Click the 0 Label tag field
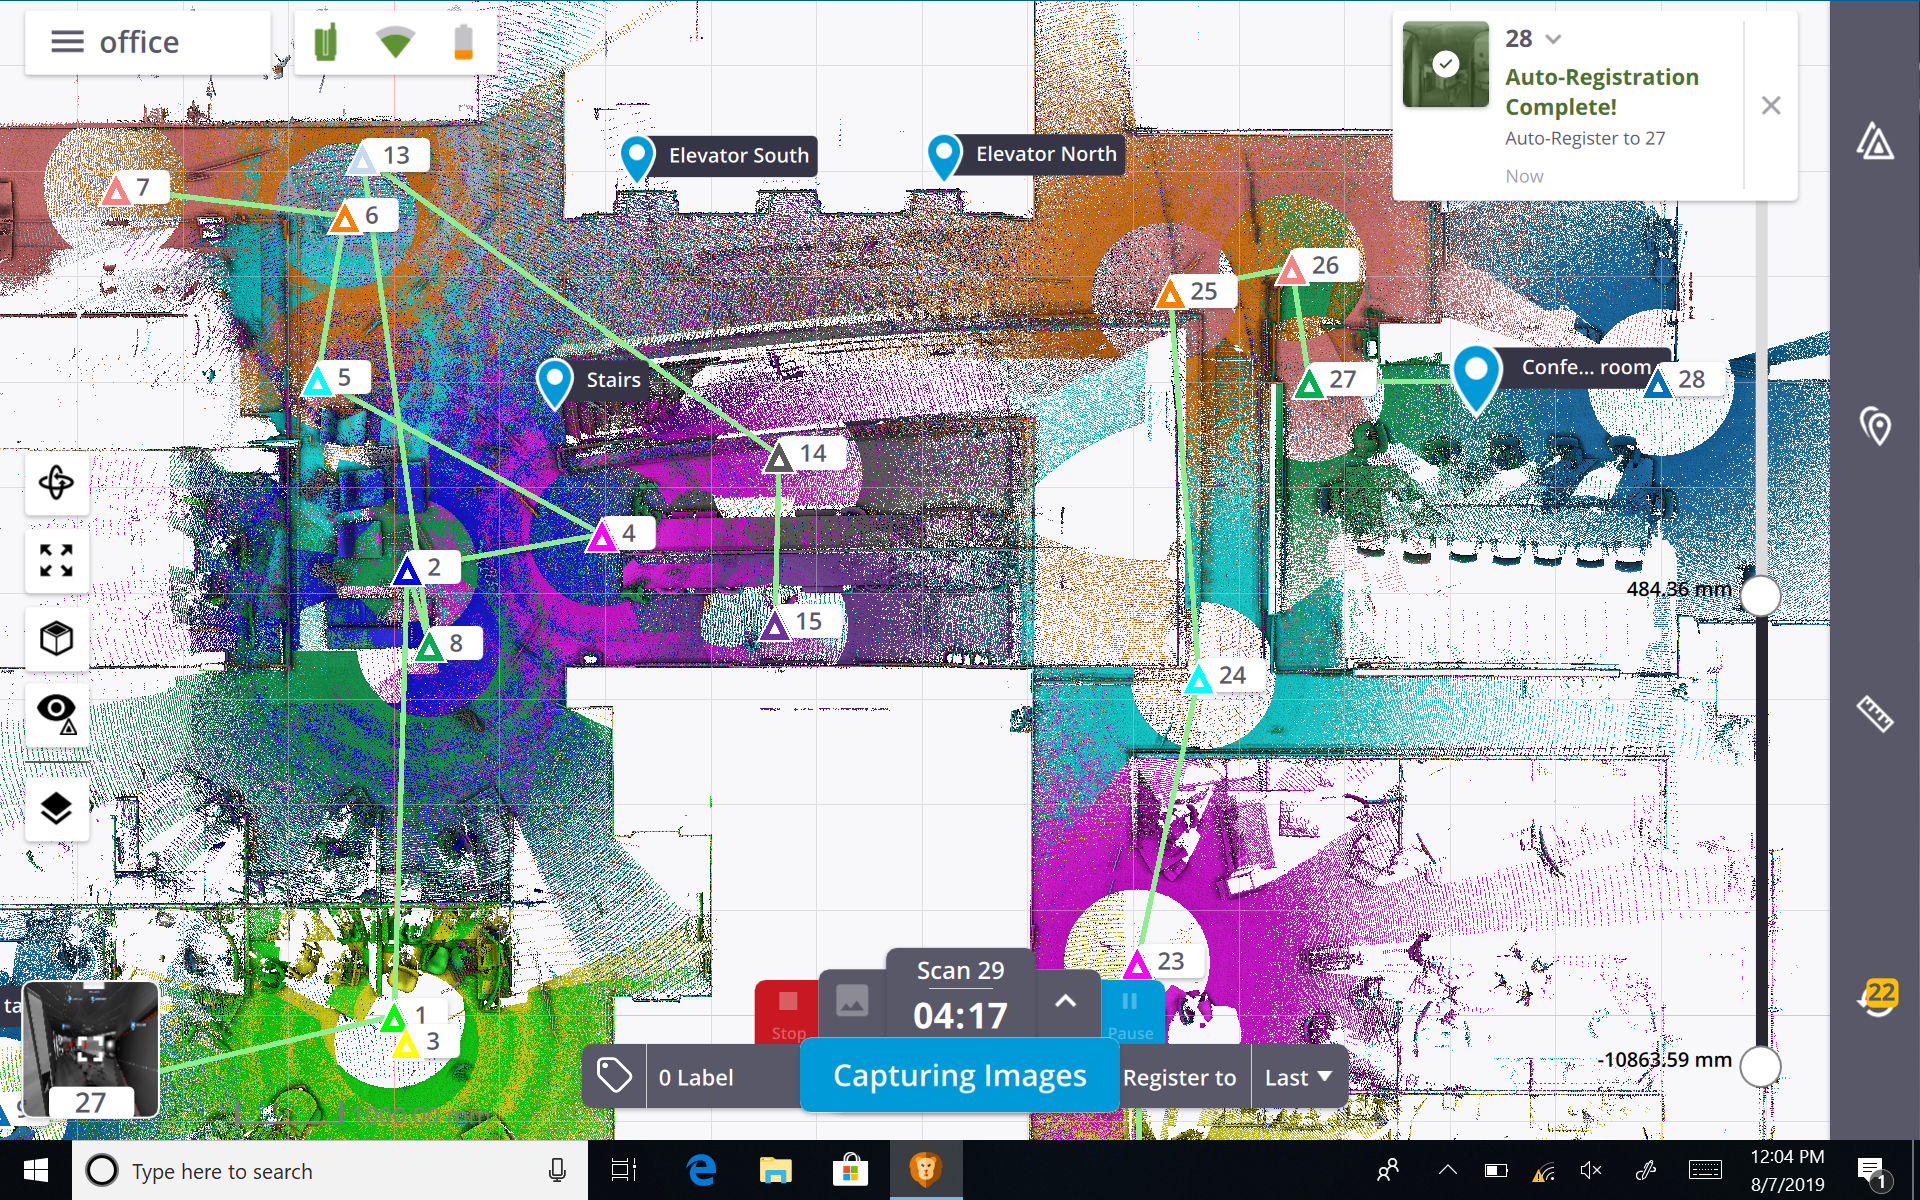1920x1200 pixels. point(695,1077)
